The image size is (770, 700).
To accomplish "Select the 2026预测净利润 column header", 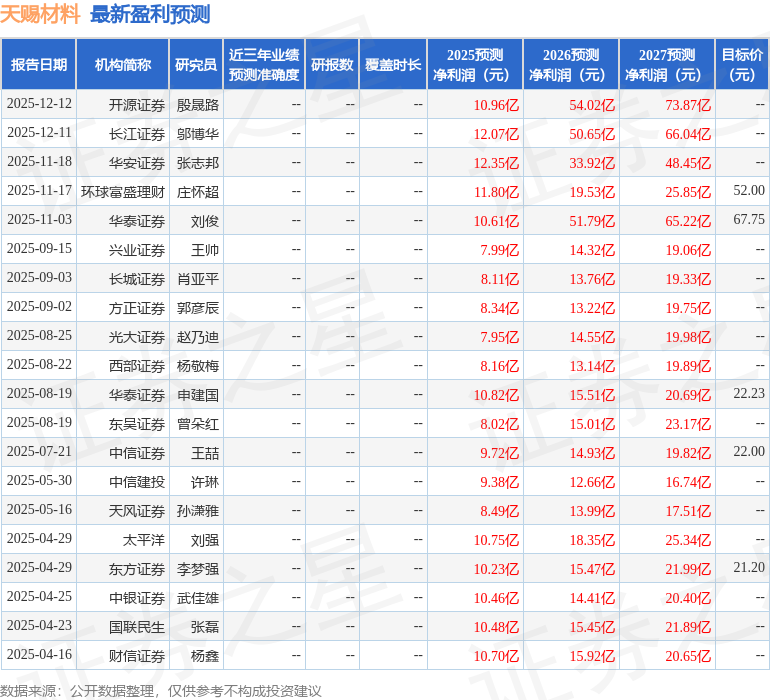I will tap(571, 65).
